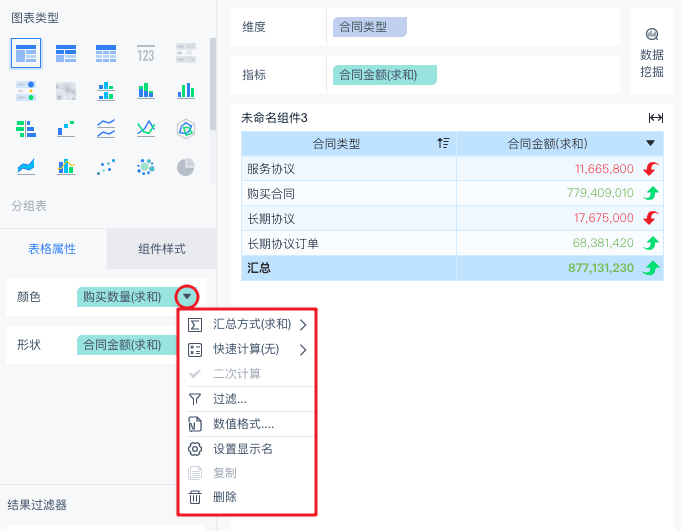The height and width of the screenshot is (531, 681).
Task: Click the 长期协议 table row cell
Action: point(349,218)
